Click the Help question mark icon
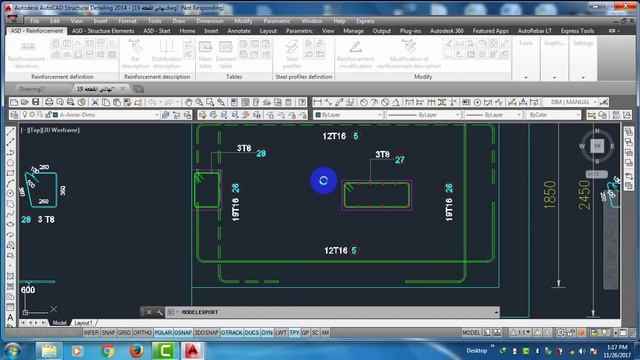 pos(302,102)
